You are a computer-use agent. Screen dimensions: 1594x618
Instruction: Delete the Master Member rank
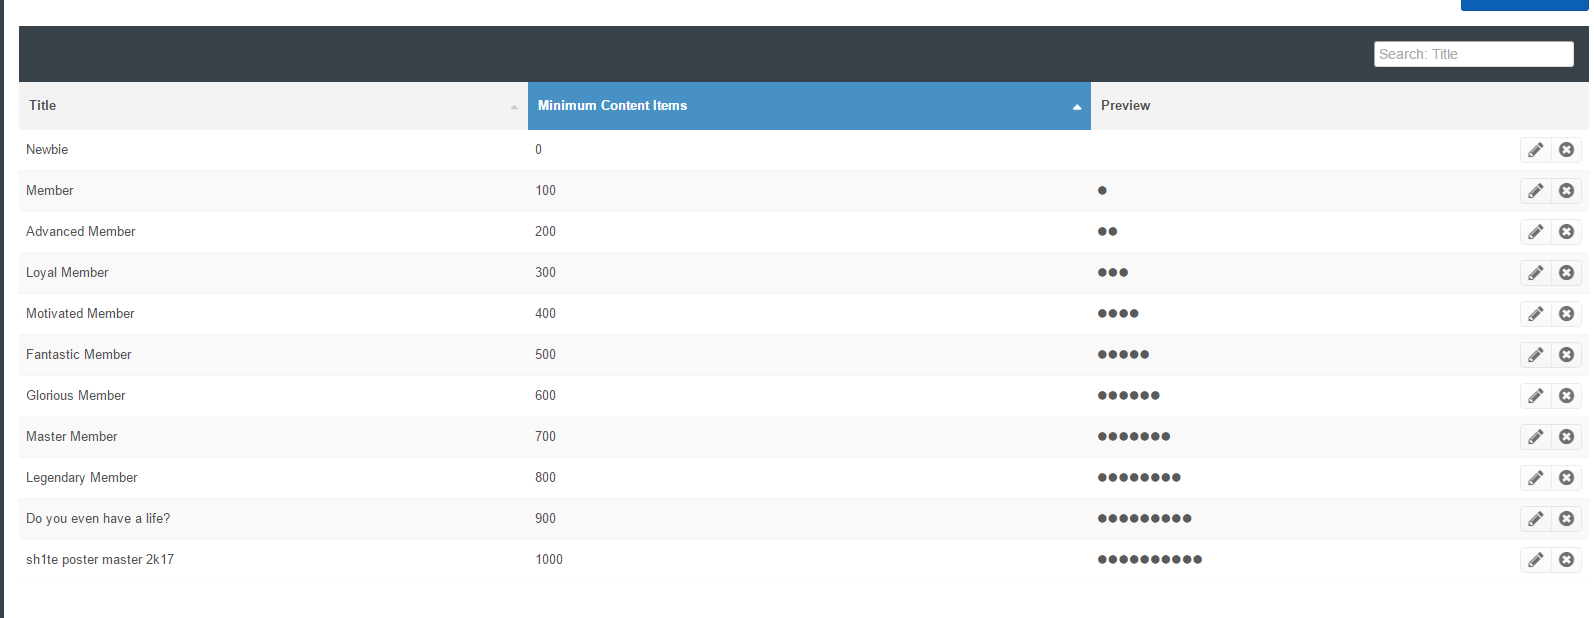1567,437
